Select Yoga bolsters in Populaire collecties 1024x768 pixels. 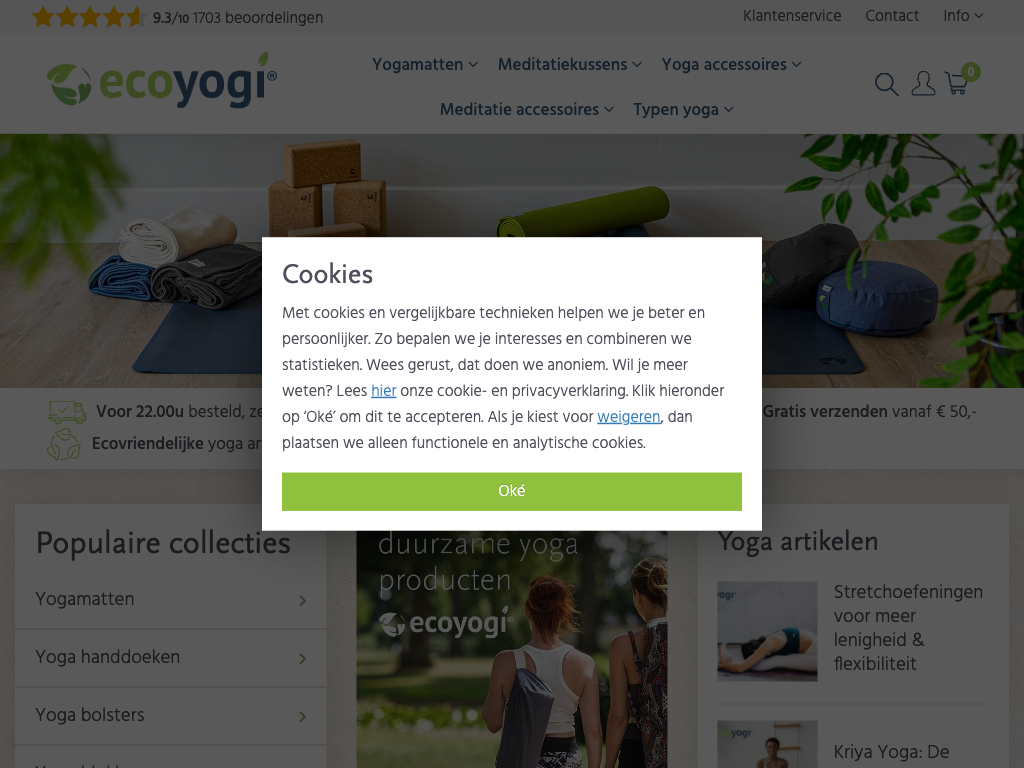pos(170,716)
